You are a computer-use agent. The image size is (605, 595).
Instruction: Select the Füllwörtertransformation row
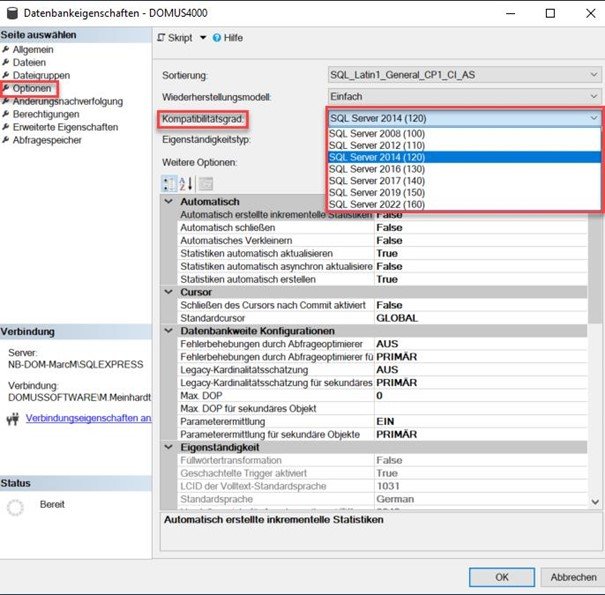point(382,460)
